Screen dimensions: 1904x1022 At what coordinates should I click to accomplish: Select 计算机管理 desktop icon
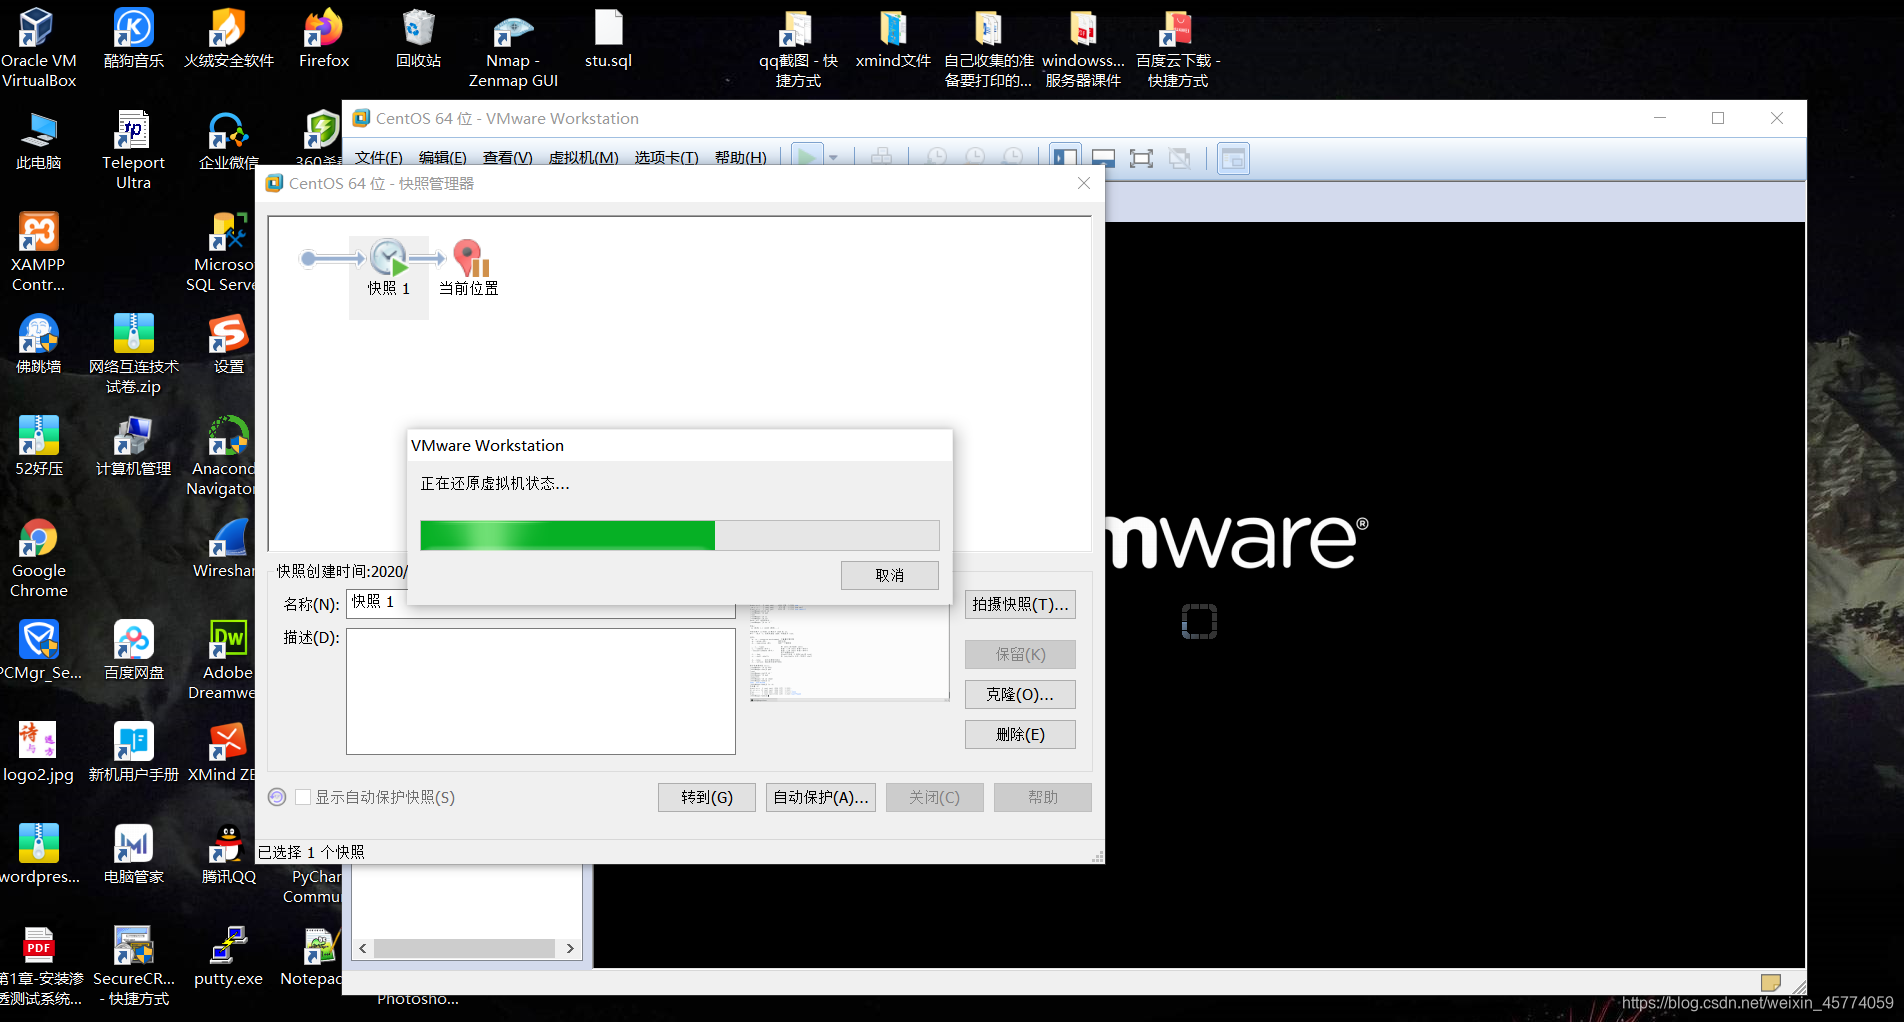pos(133,447)
